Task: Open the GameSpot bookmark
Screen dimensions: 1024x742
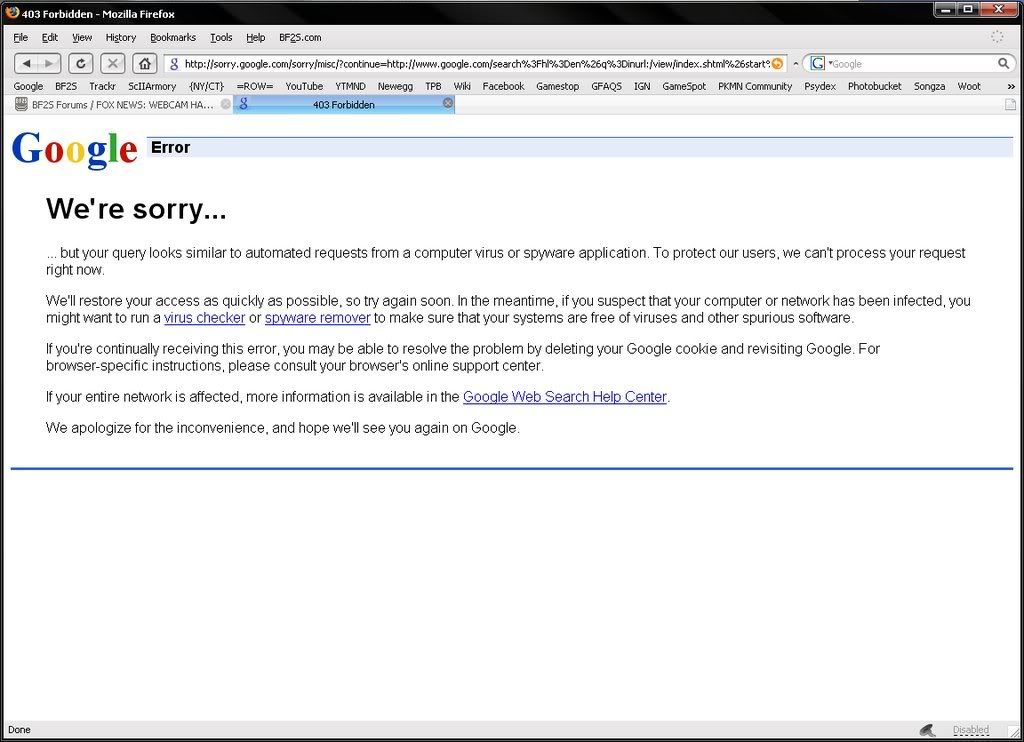Action: 684,86
